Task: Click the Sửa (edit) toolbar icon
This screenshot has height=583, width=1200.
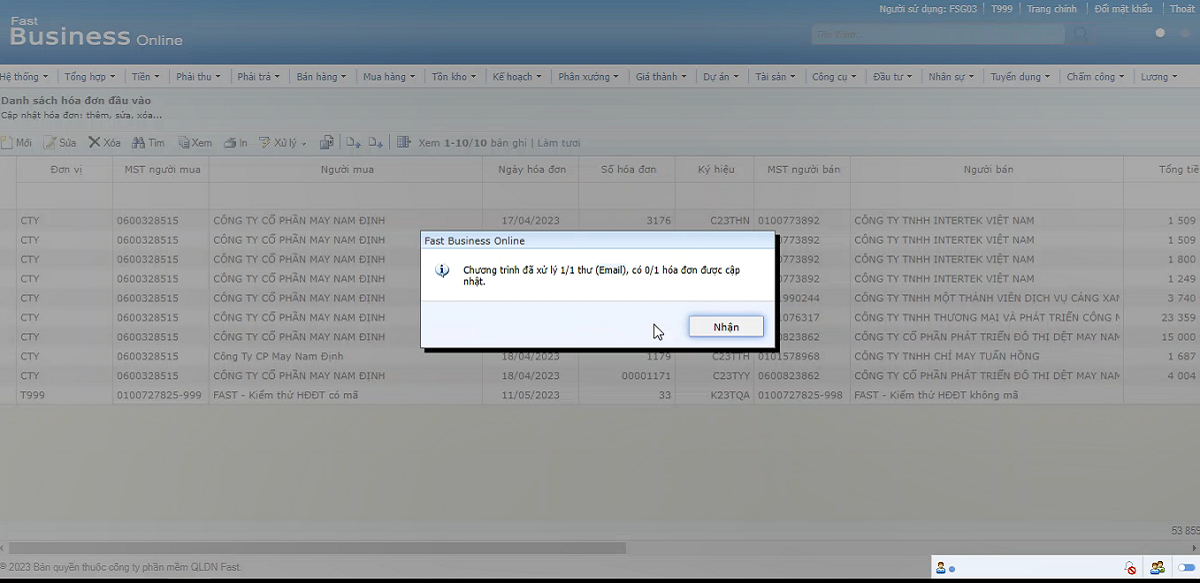Action: (50, 143)
